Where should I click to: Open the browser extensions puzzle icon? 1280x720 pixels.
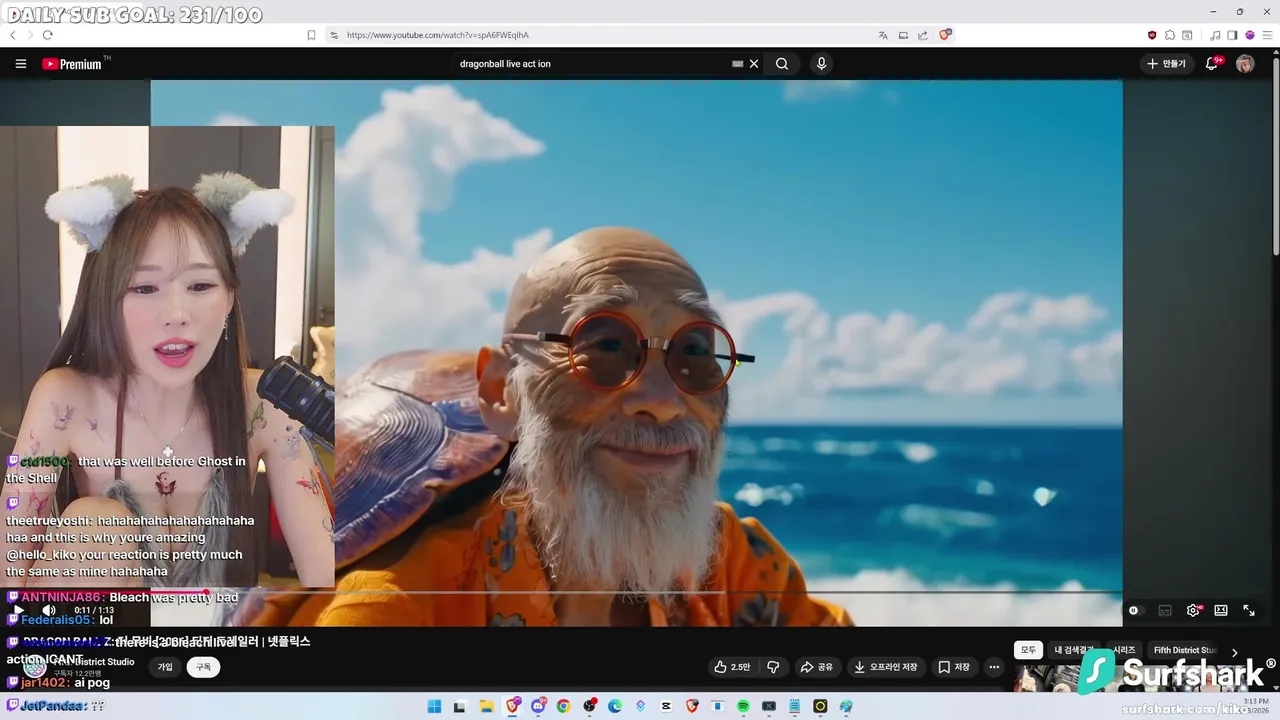tap(1170, 35)
